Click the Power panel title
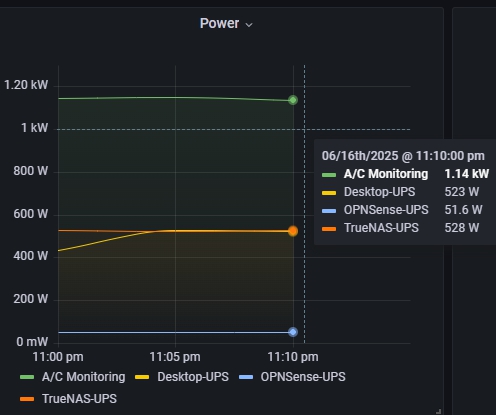 coord(219,23)
